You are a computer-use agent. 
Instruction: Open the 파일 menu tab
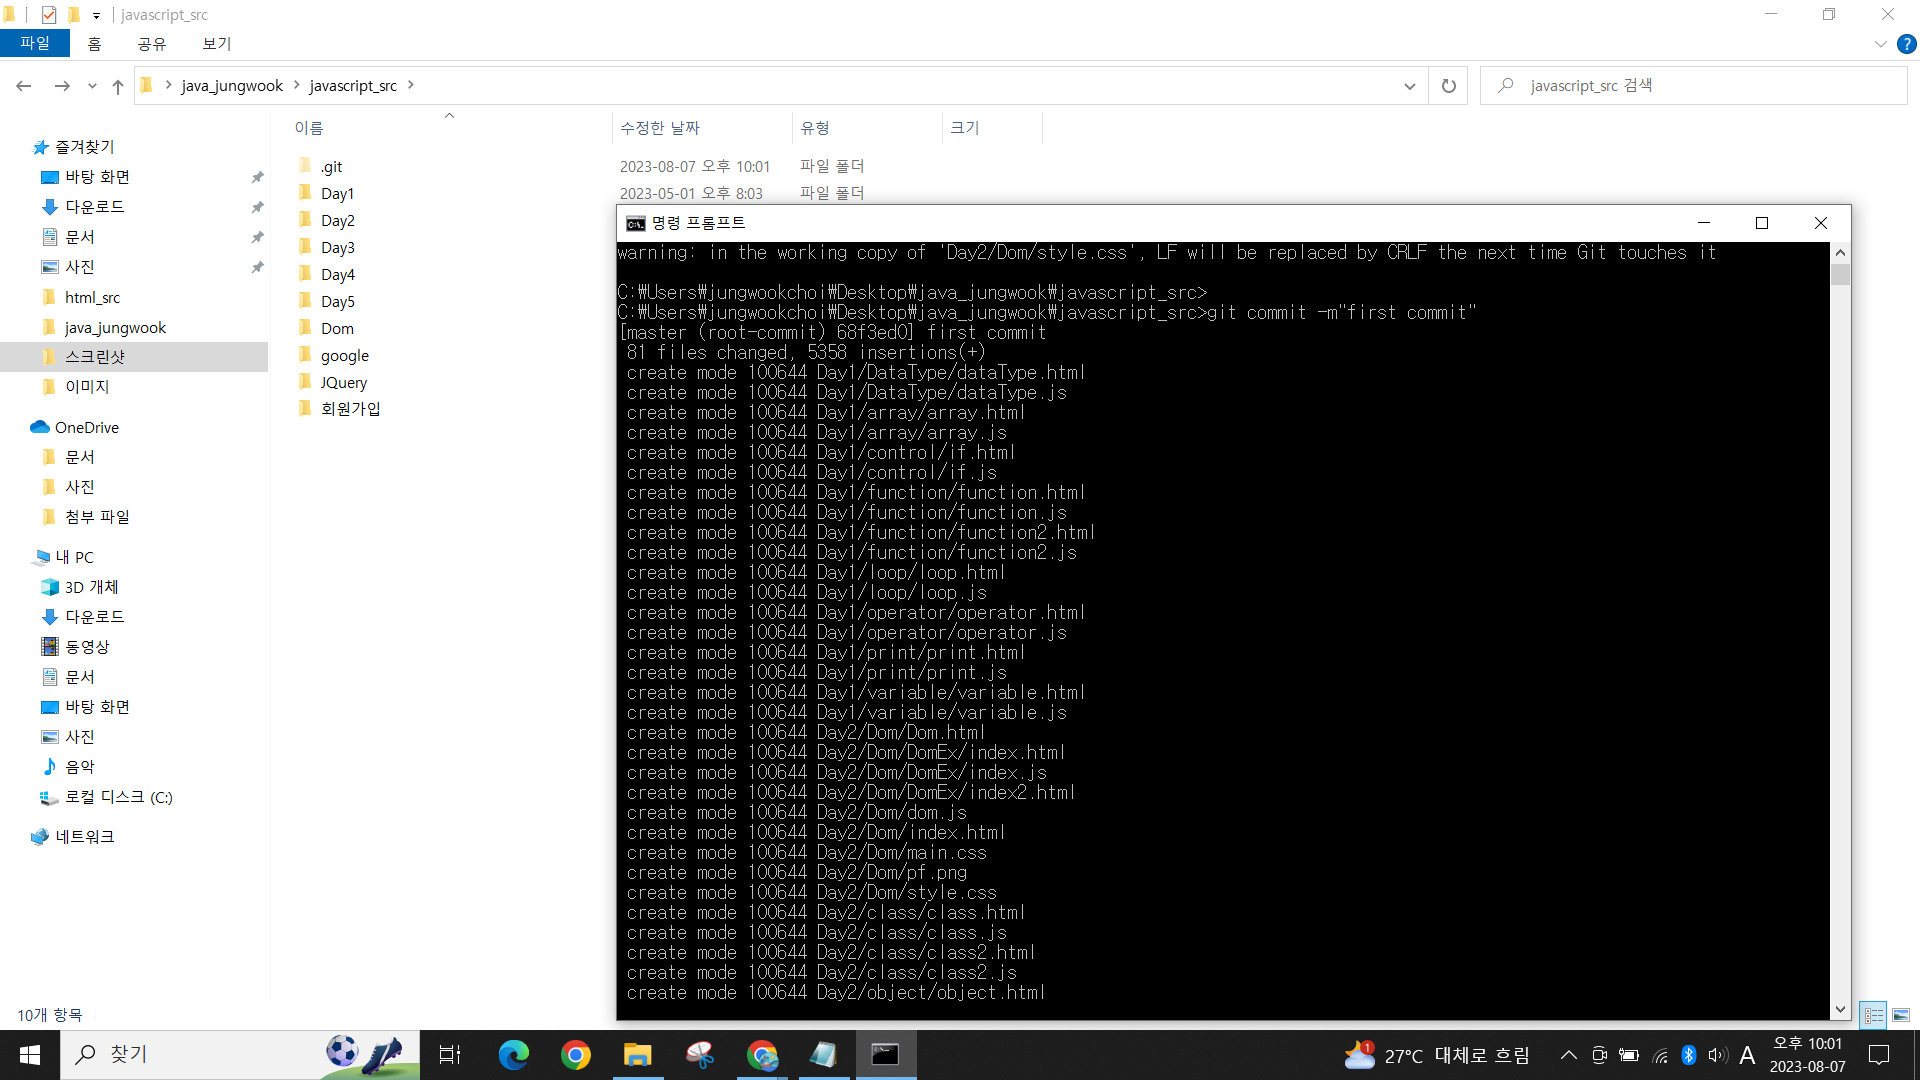click(x=34, y=43)
